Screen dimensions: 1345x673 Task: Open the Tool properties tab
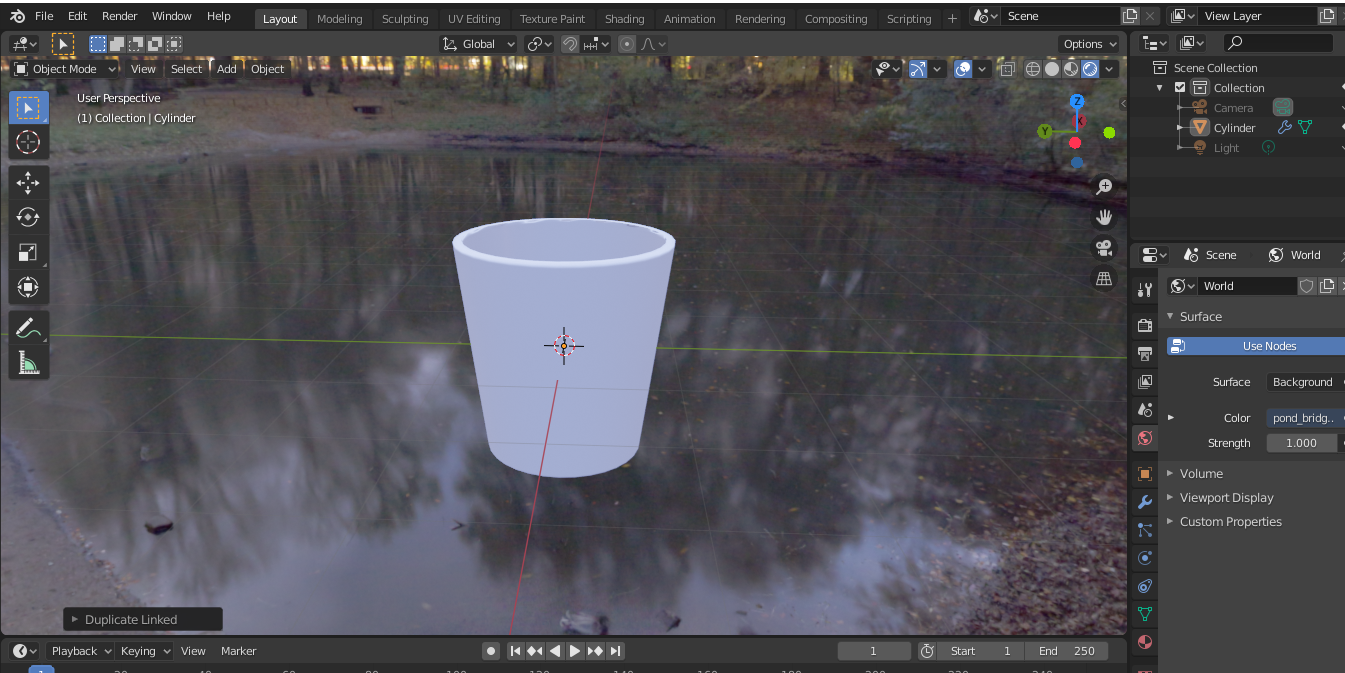click(x=1145, y=290)
